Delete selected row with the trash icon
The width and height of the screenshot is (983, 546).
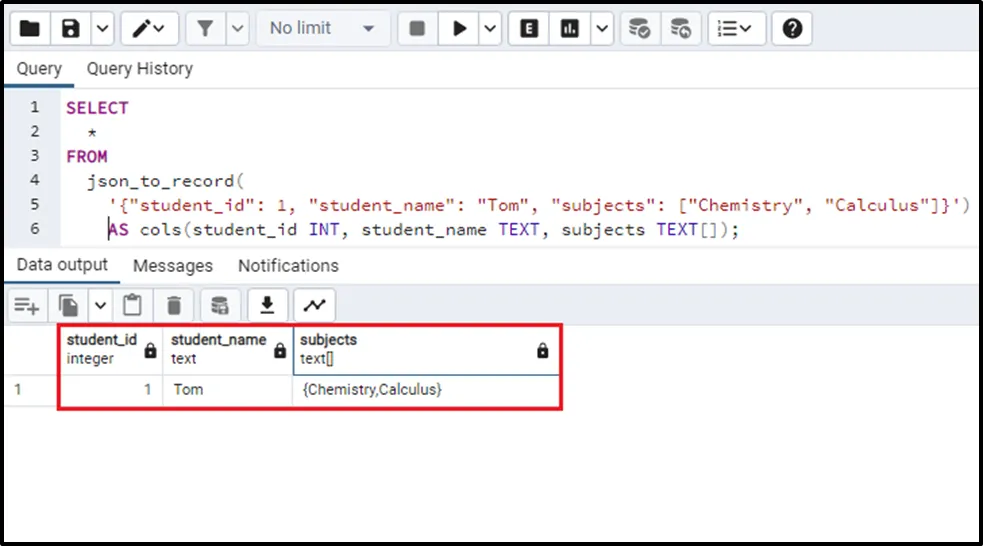click(174, 305)
